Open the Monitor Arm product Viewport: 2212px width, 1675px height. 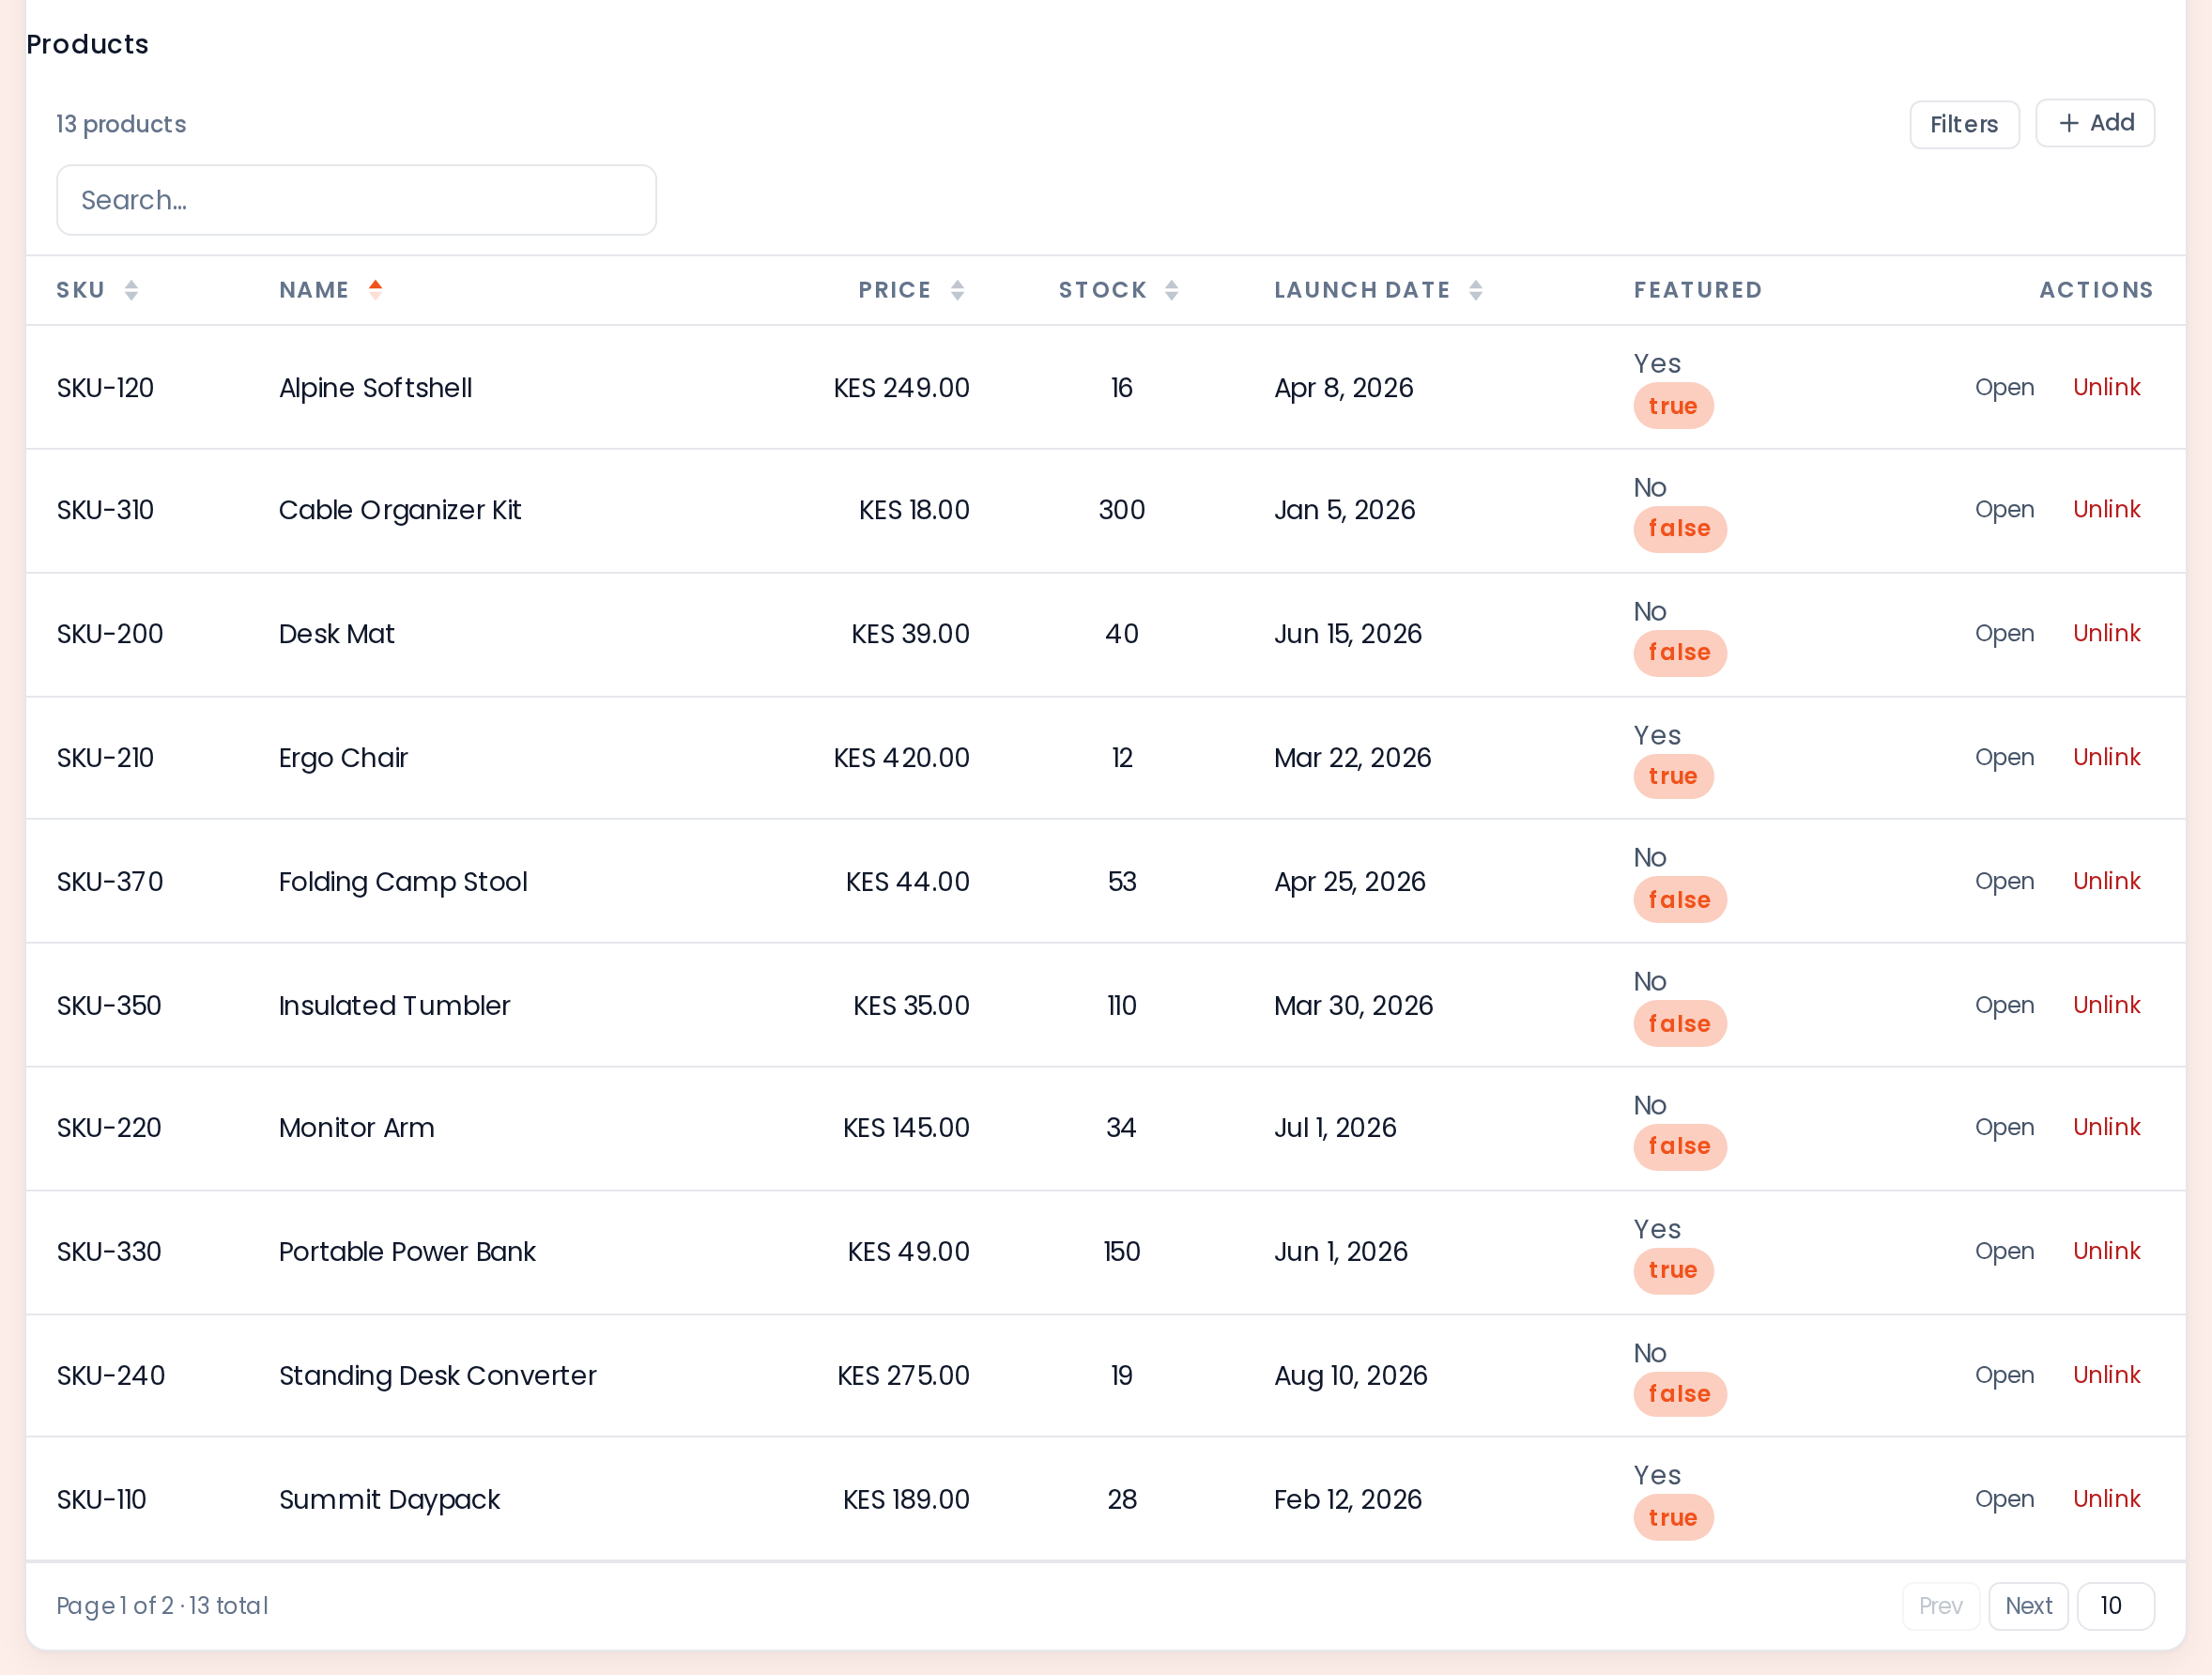coord(2004,1127)
